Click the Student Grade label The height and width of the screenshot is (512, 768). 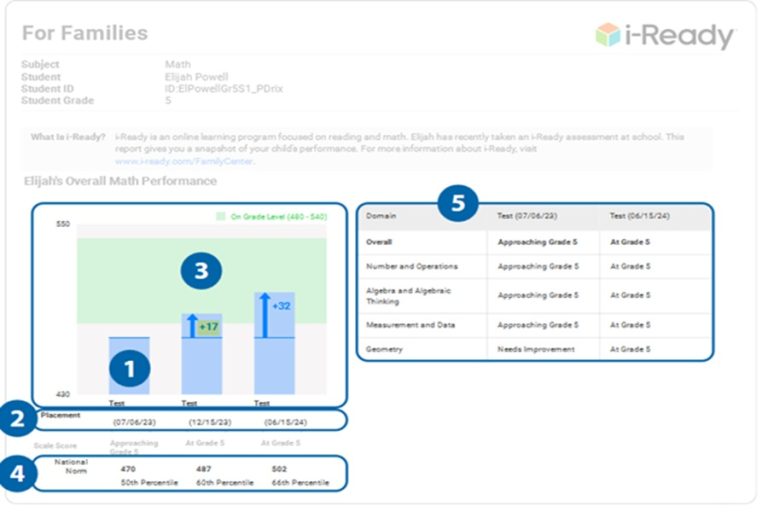pyautogui.click(x=57, y=100)
